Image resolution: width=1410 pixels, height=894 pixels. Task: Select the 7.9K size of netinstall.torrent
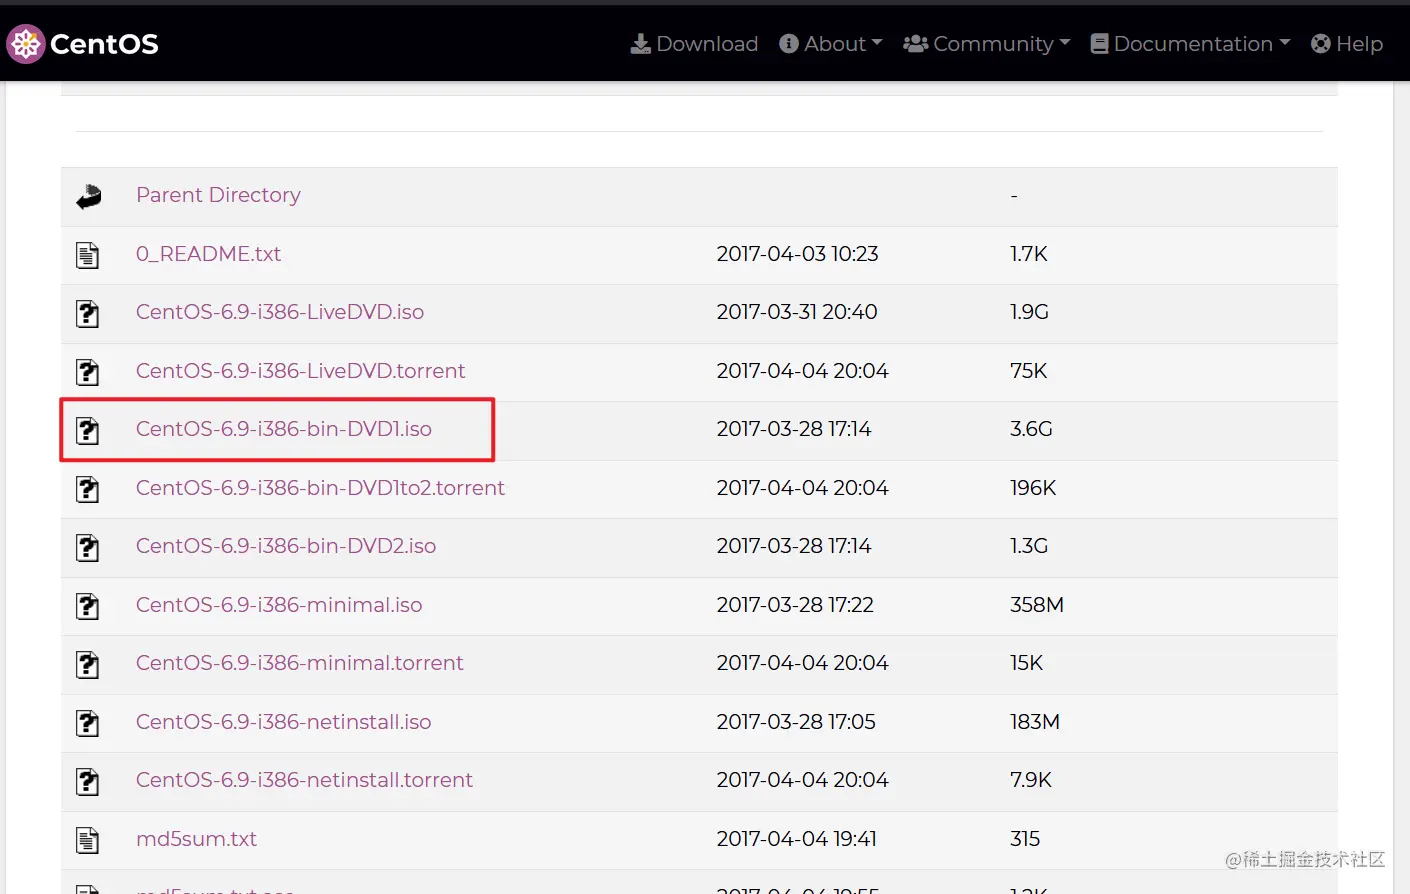1031,780
